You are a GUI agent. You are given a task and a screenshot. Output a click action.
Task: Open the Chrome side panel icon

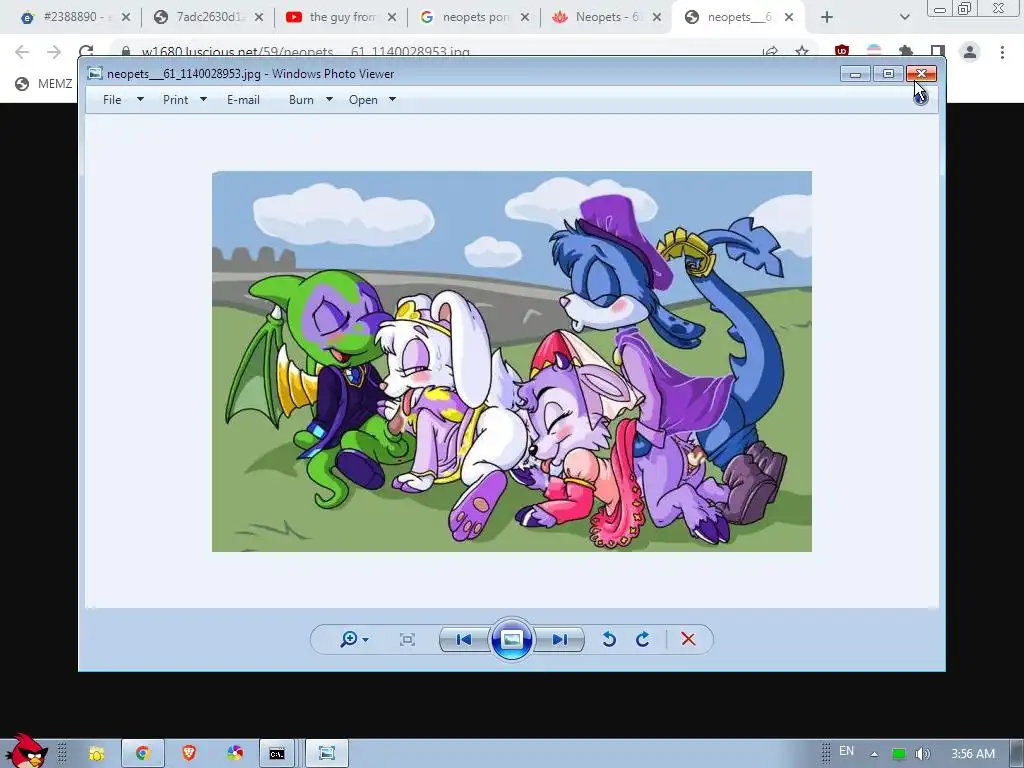point(938,51)
